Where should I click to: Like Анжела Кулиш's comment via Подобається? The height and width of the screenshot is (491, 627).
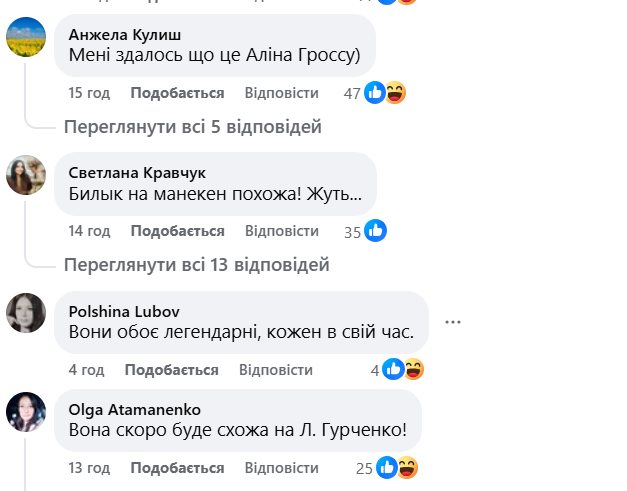coord(177,93)
